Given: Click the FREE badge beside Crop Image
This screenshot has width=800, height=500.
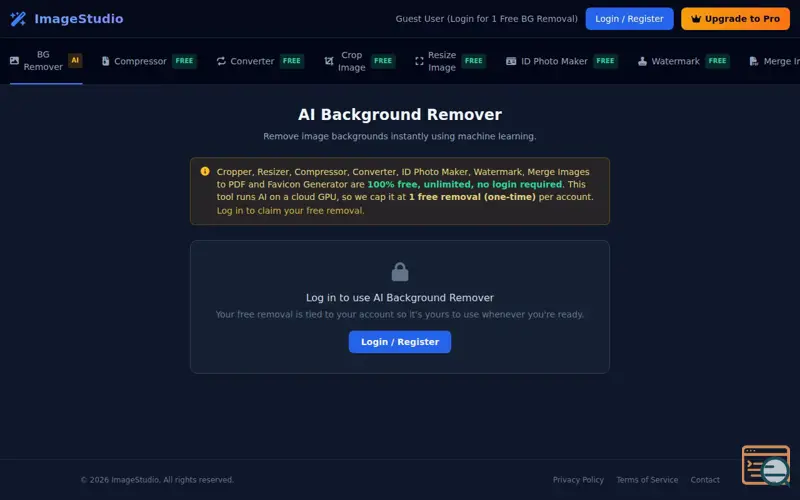Looking at the screenshot, I should pos(383,61).
